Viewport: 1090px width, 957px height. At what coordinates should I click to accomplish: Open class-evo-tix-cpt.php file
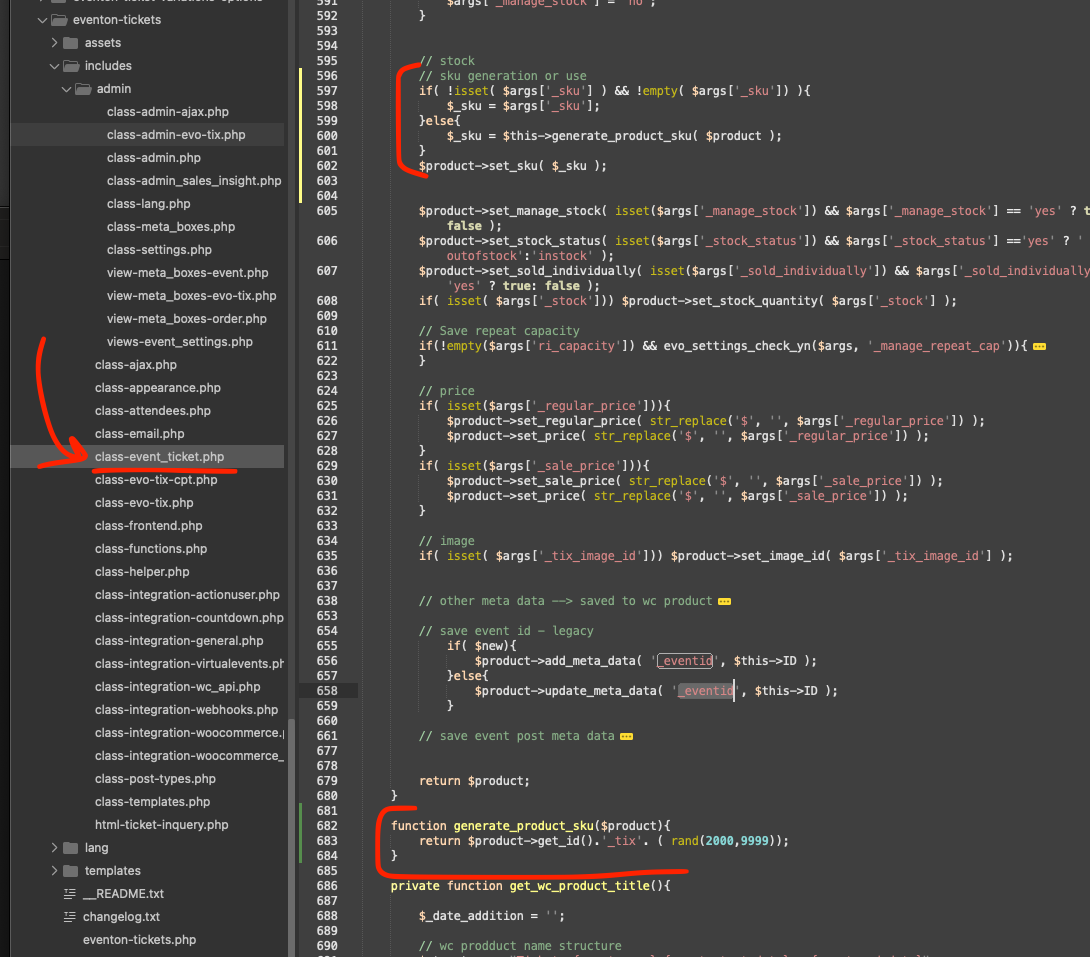(x=156, y=480)
